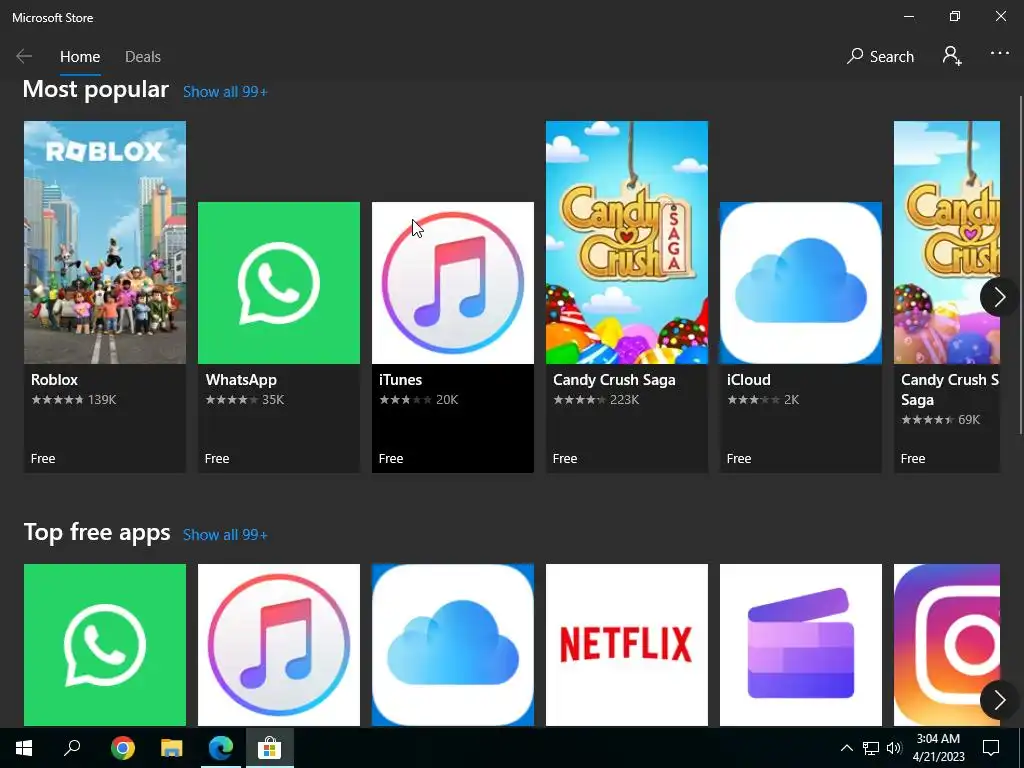Click the Roblox title text

pyautogui.click(x=54, y=380)
